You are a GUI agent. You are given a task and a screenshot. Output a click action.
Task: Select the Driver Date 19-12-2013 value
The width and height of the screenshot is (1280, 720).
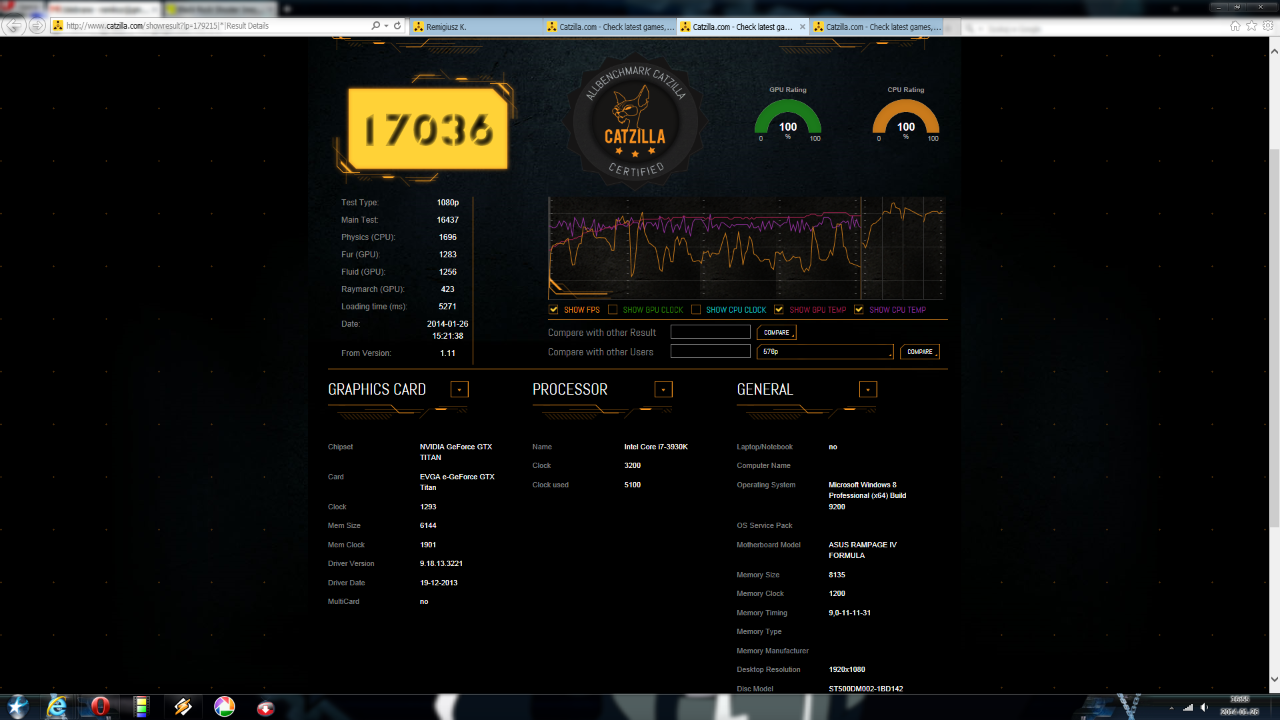click(x=439, y=583)
